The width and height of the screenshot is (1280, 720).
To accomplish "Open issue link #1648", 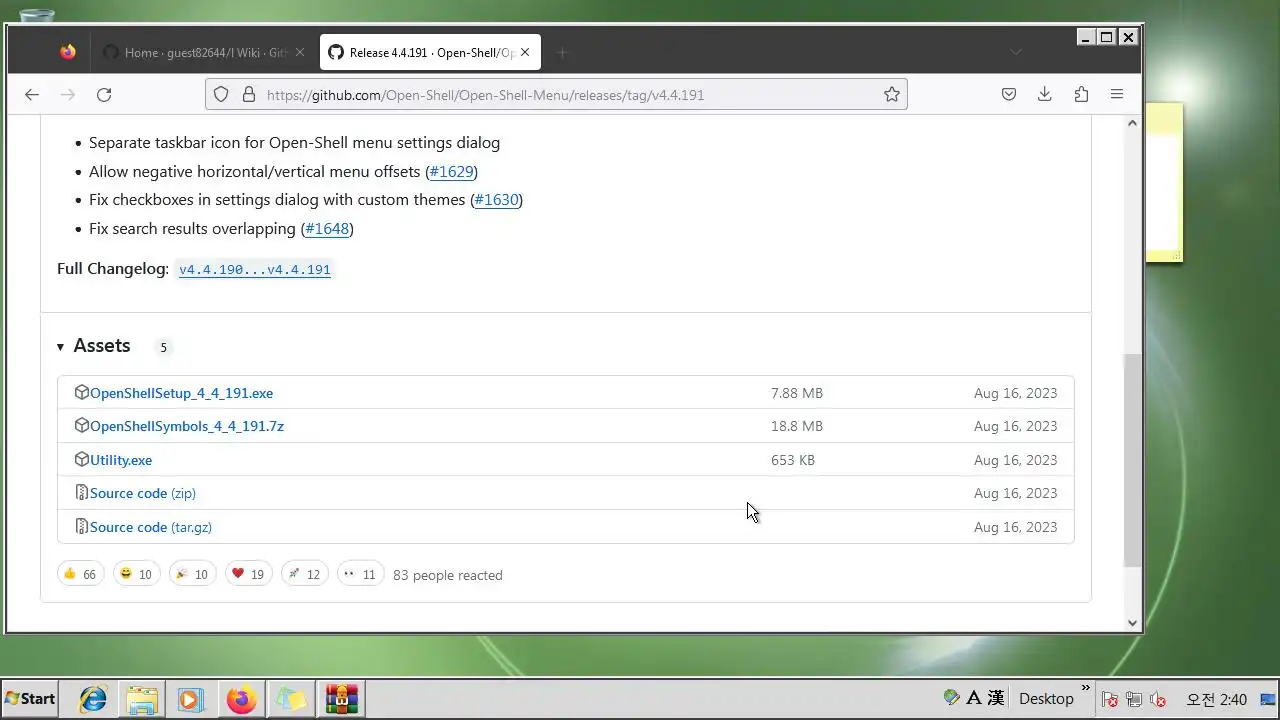I will (327, 229).
